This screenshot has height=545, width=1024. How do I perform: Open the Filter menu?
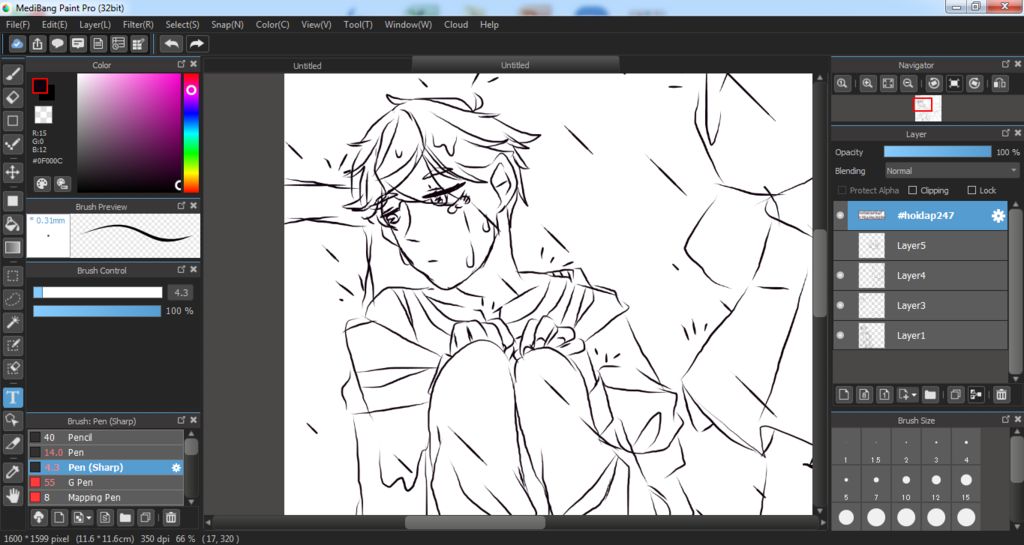(138, 25)
